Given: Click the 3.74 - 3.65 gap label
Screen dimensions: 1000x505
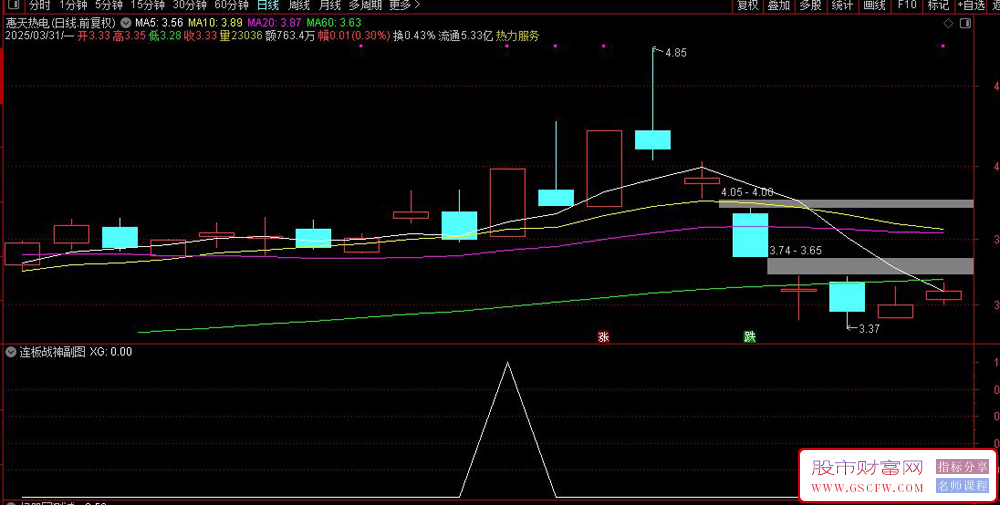Looking at the screenshot, I should [795, 251].
